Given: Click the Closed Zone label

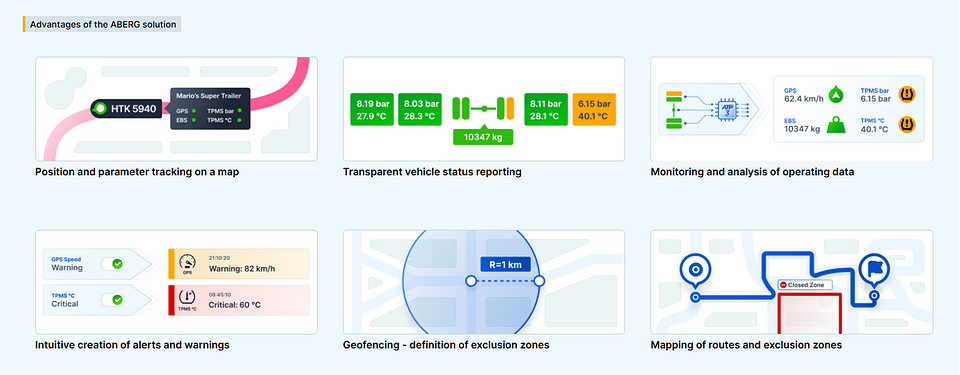Looking at the screenshot, I should point(805,285).
